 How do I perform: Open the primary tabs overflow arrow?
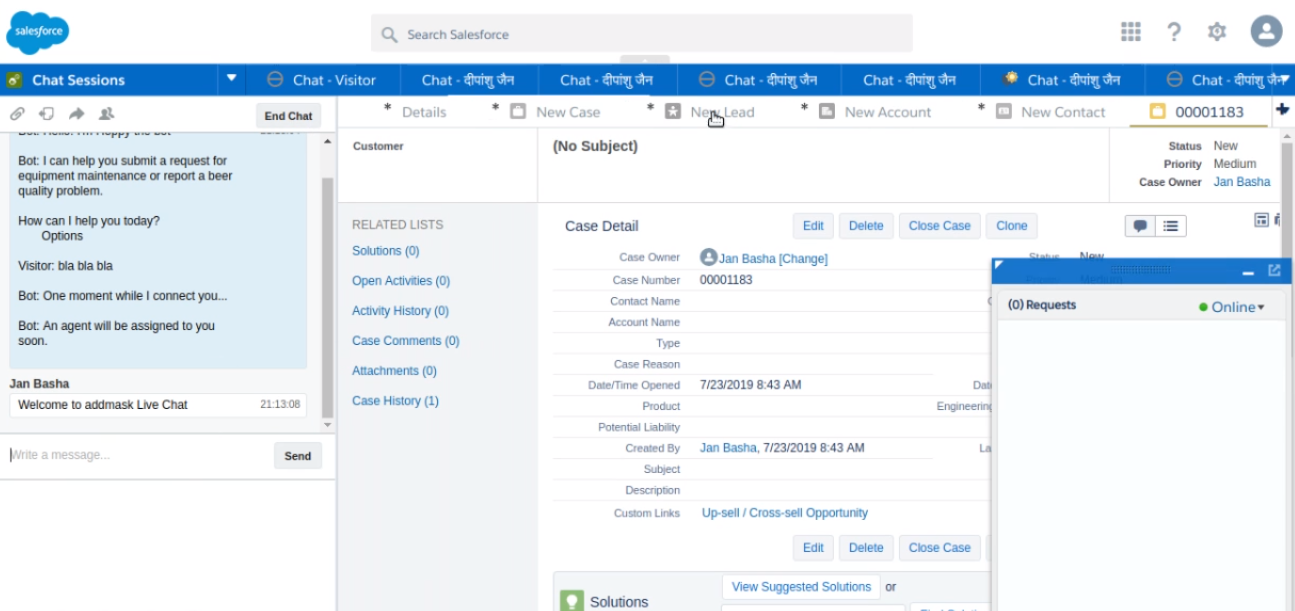[x=1285, y=78]
